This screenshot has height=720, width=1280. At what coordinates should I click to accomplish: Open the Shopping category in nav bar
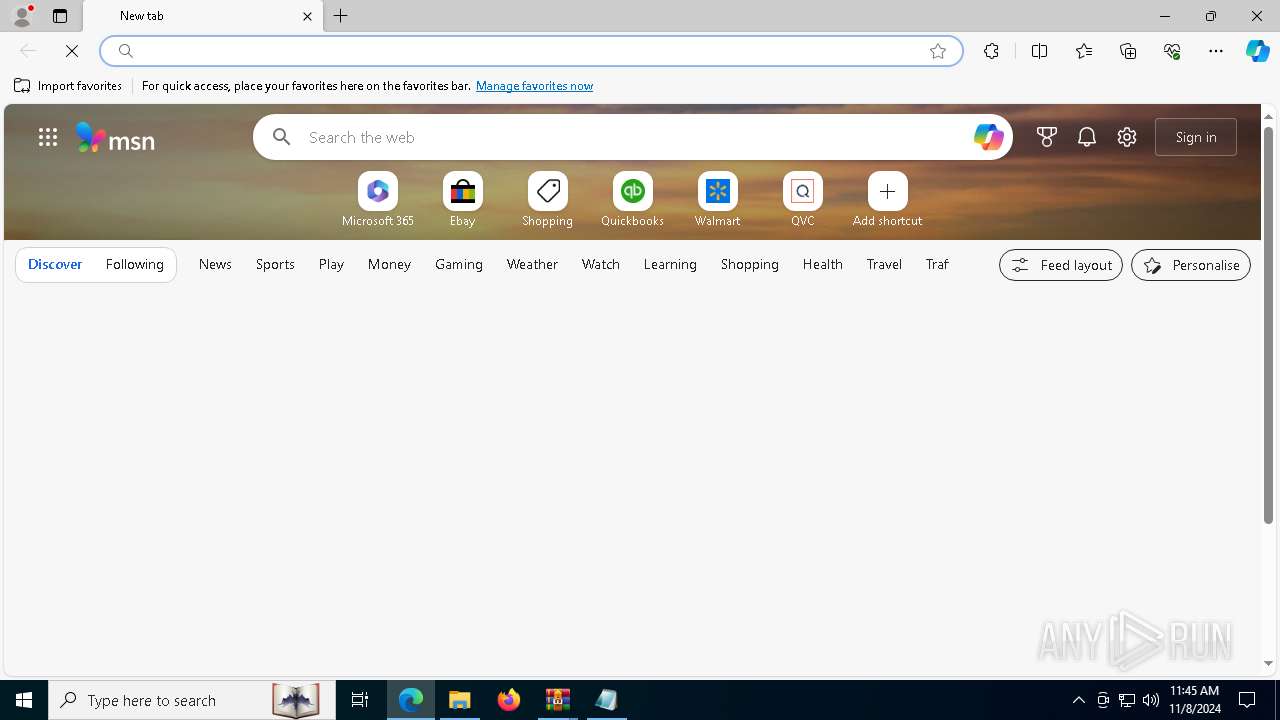coord(750,264)
